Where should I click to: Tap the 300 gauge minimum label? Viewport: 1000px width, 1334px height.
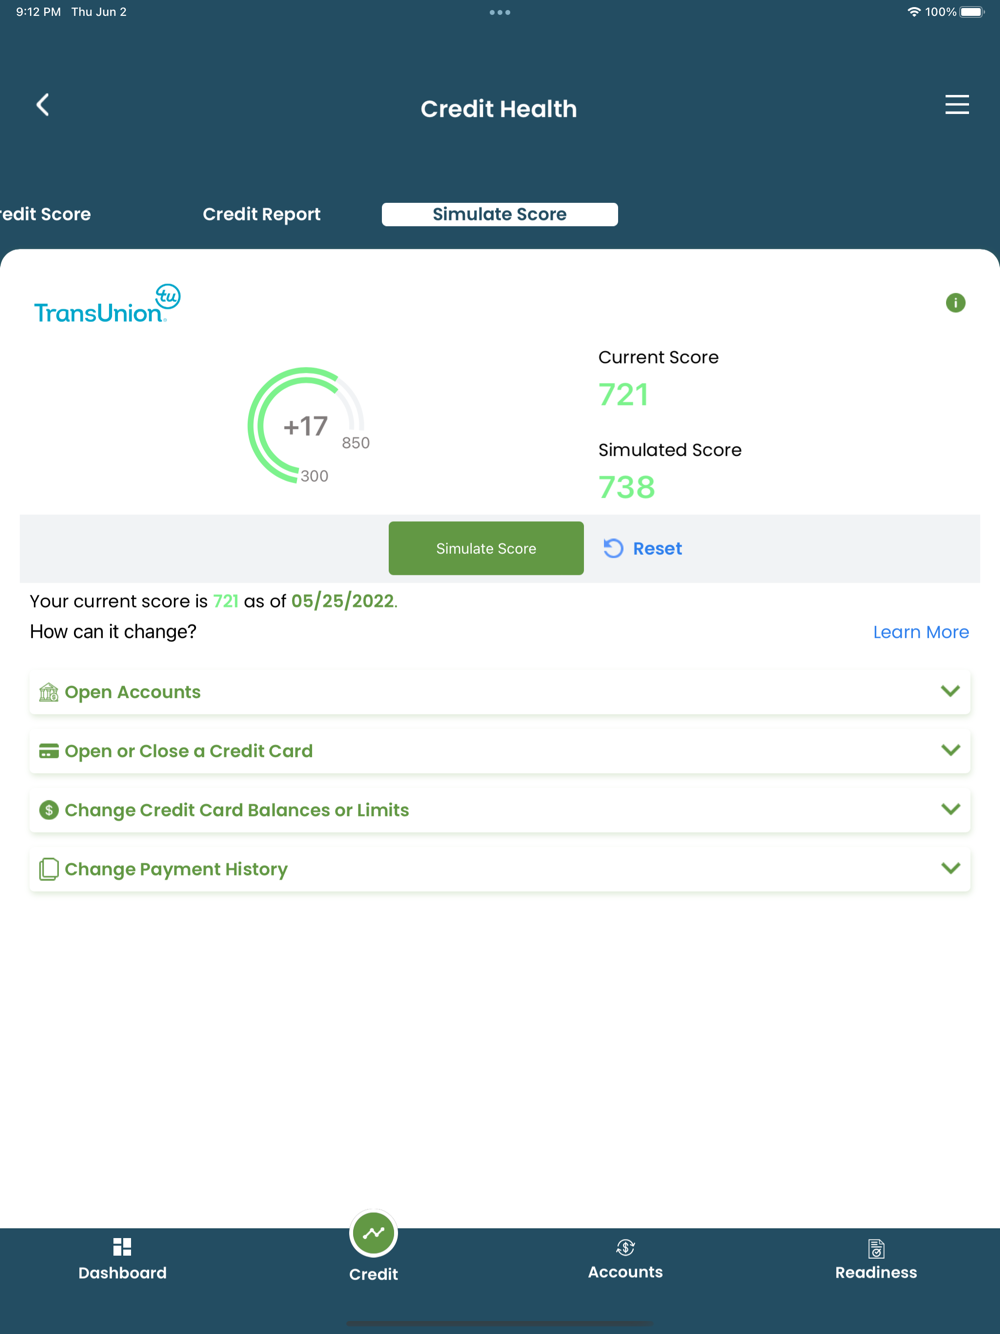pos(315,476)
